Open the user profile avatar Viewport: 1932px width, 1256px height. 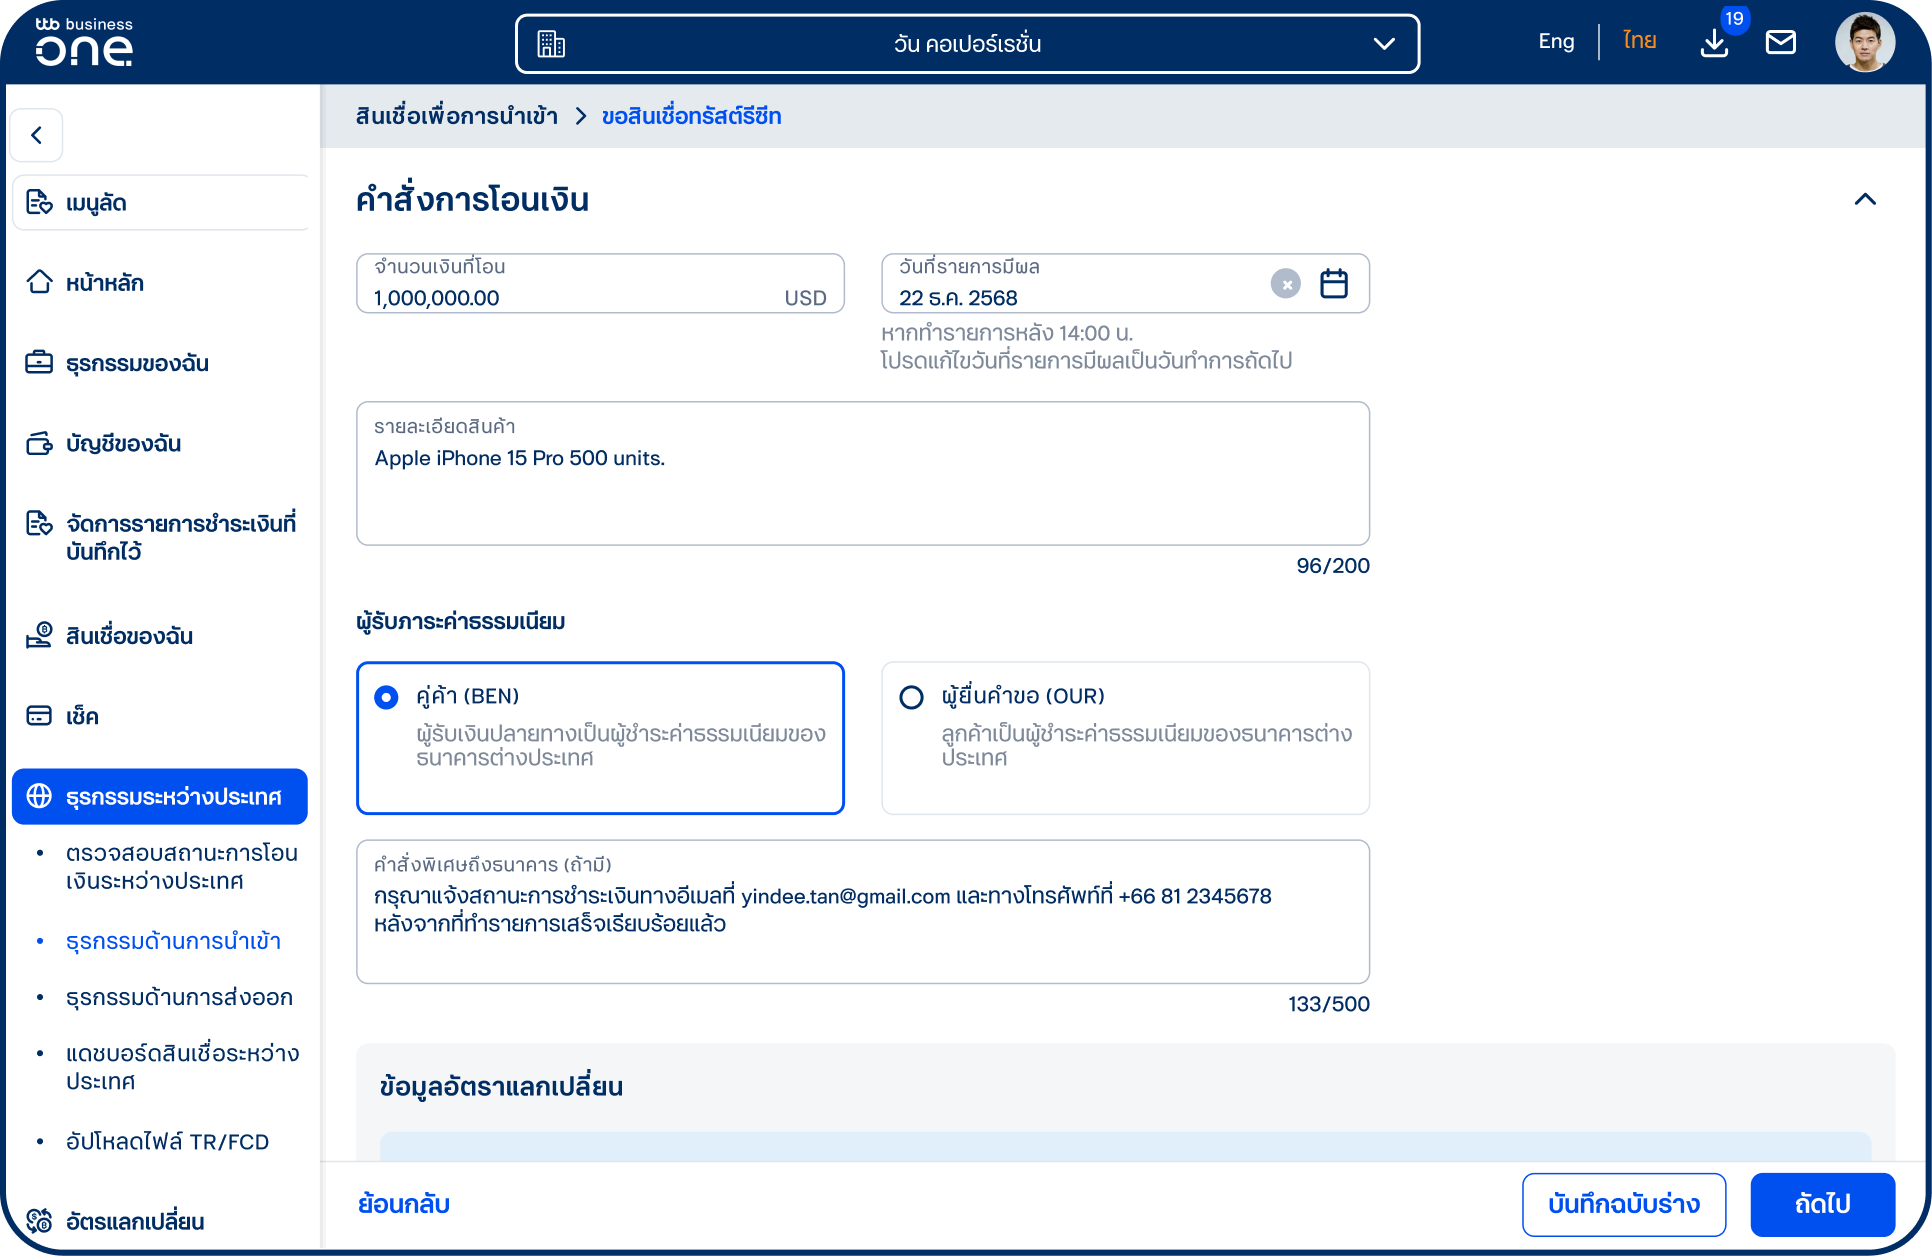pyautogui.click(x=1865, y=43)
